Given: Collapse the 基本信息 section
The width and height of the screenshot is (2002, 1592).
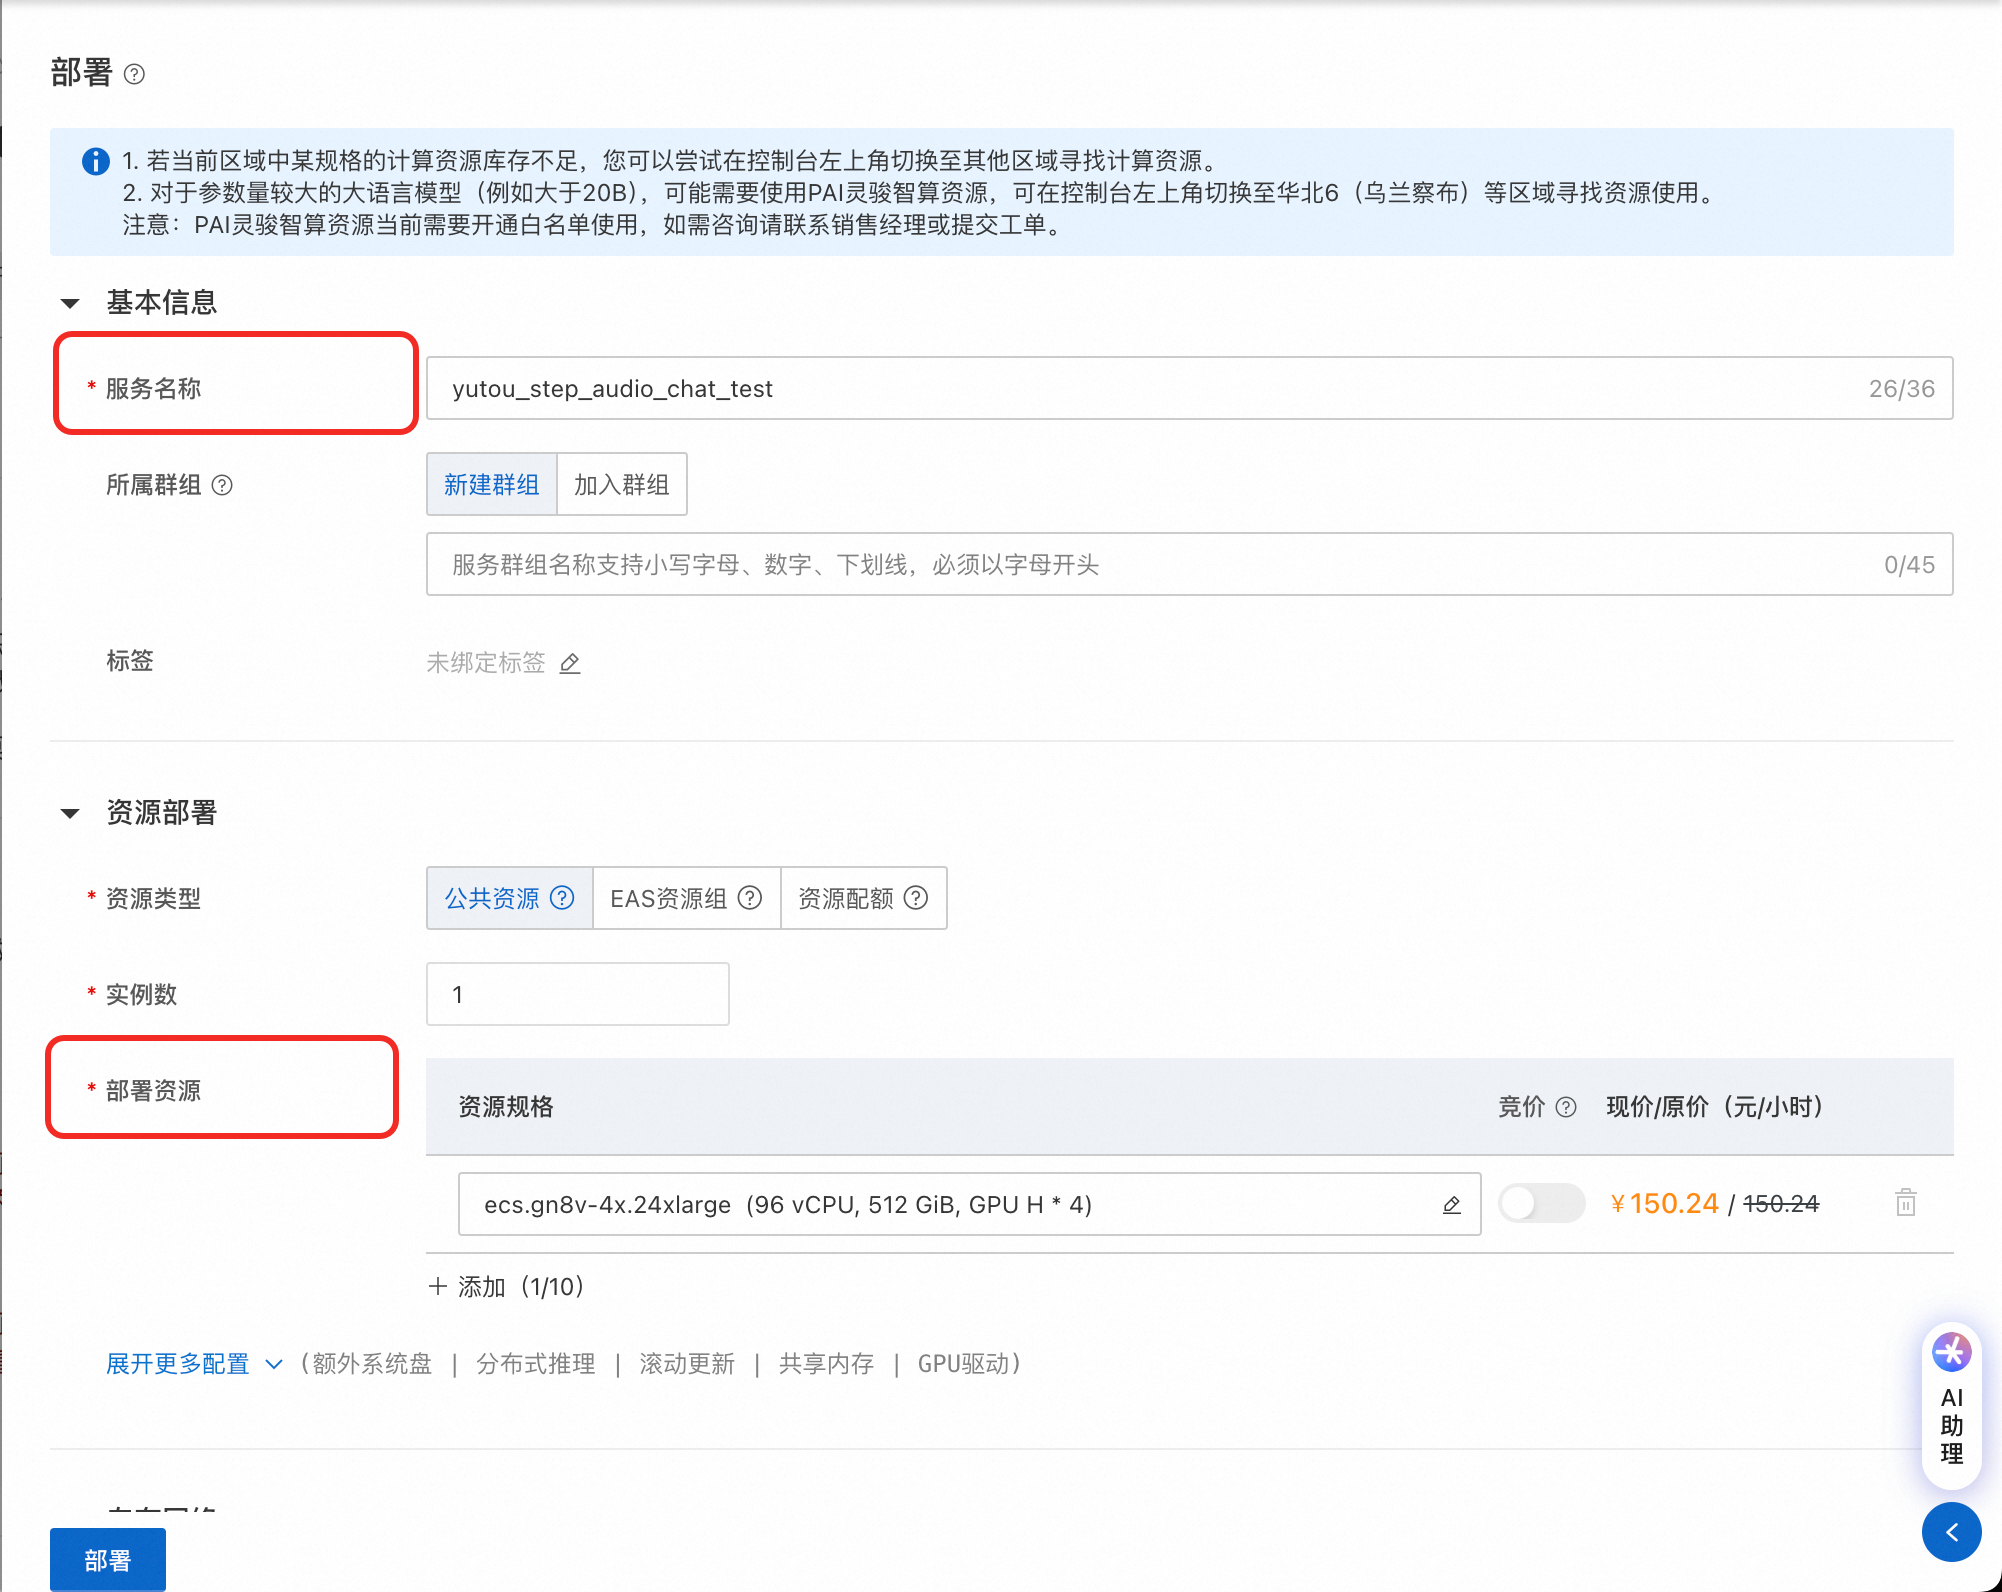Looking at the screenshot, I should 70,303.
